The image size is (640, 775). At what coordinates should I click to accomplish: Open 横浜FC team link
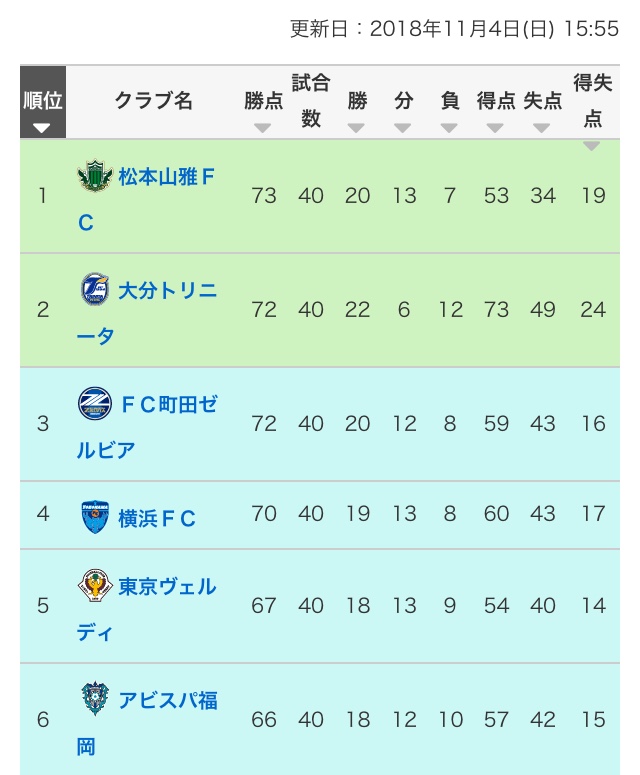(156, 518)
